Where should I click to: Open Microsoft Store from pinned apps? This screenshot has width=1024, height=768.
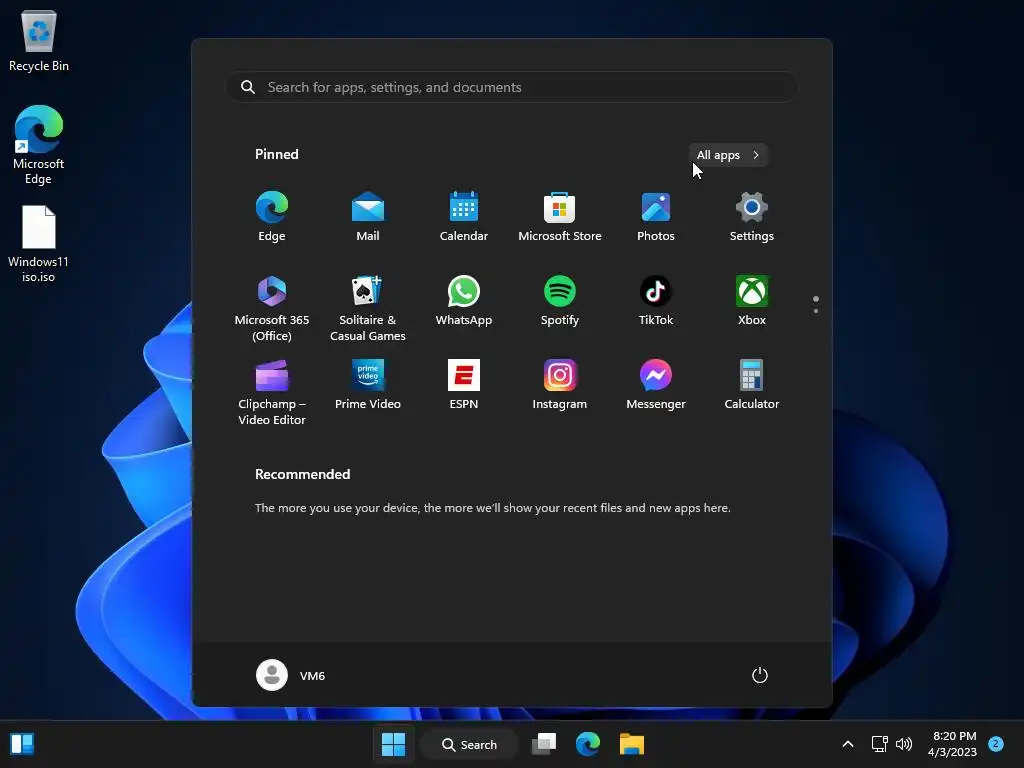tap(560, 216)
